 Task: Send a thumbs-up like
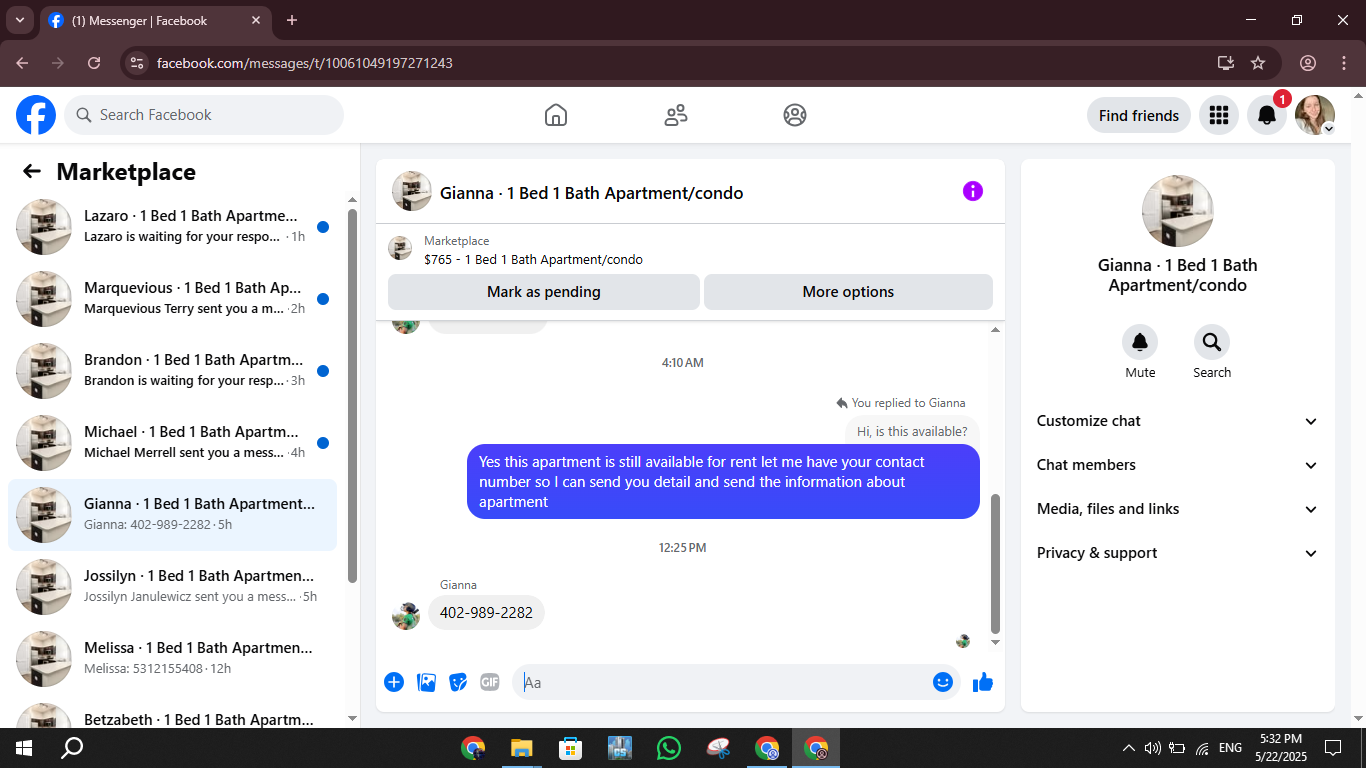983,682
